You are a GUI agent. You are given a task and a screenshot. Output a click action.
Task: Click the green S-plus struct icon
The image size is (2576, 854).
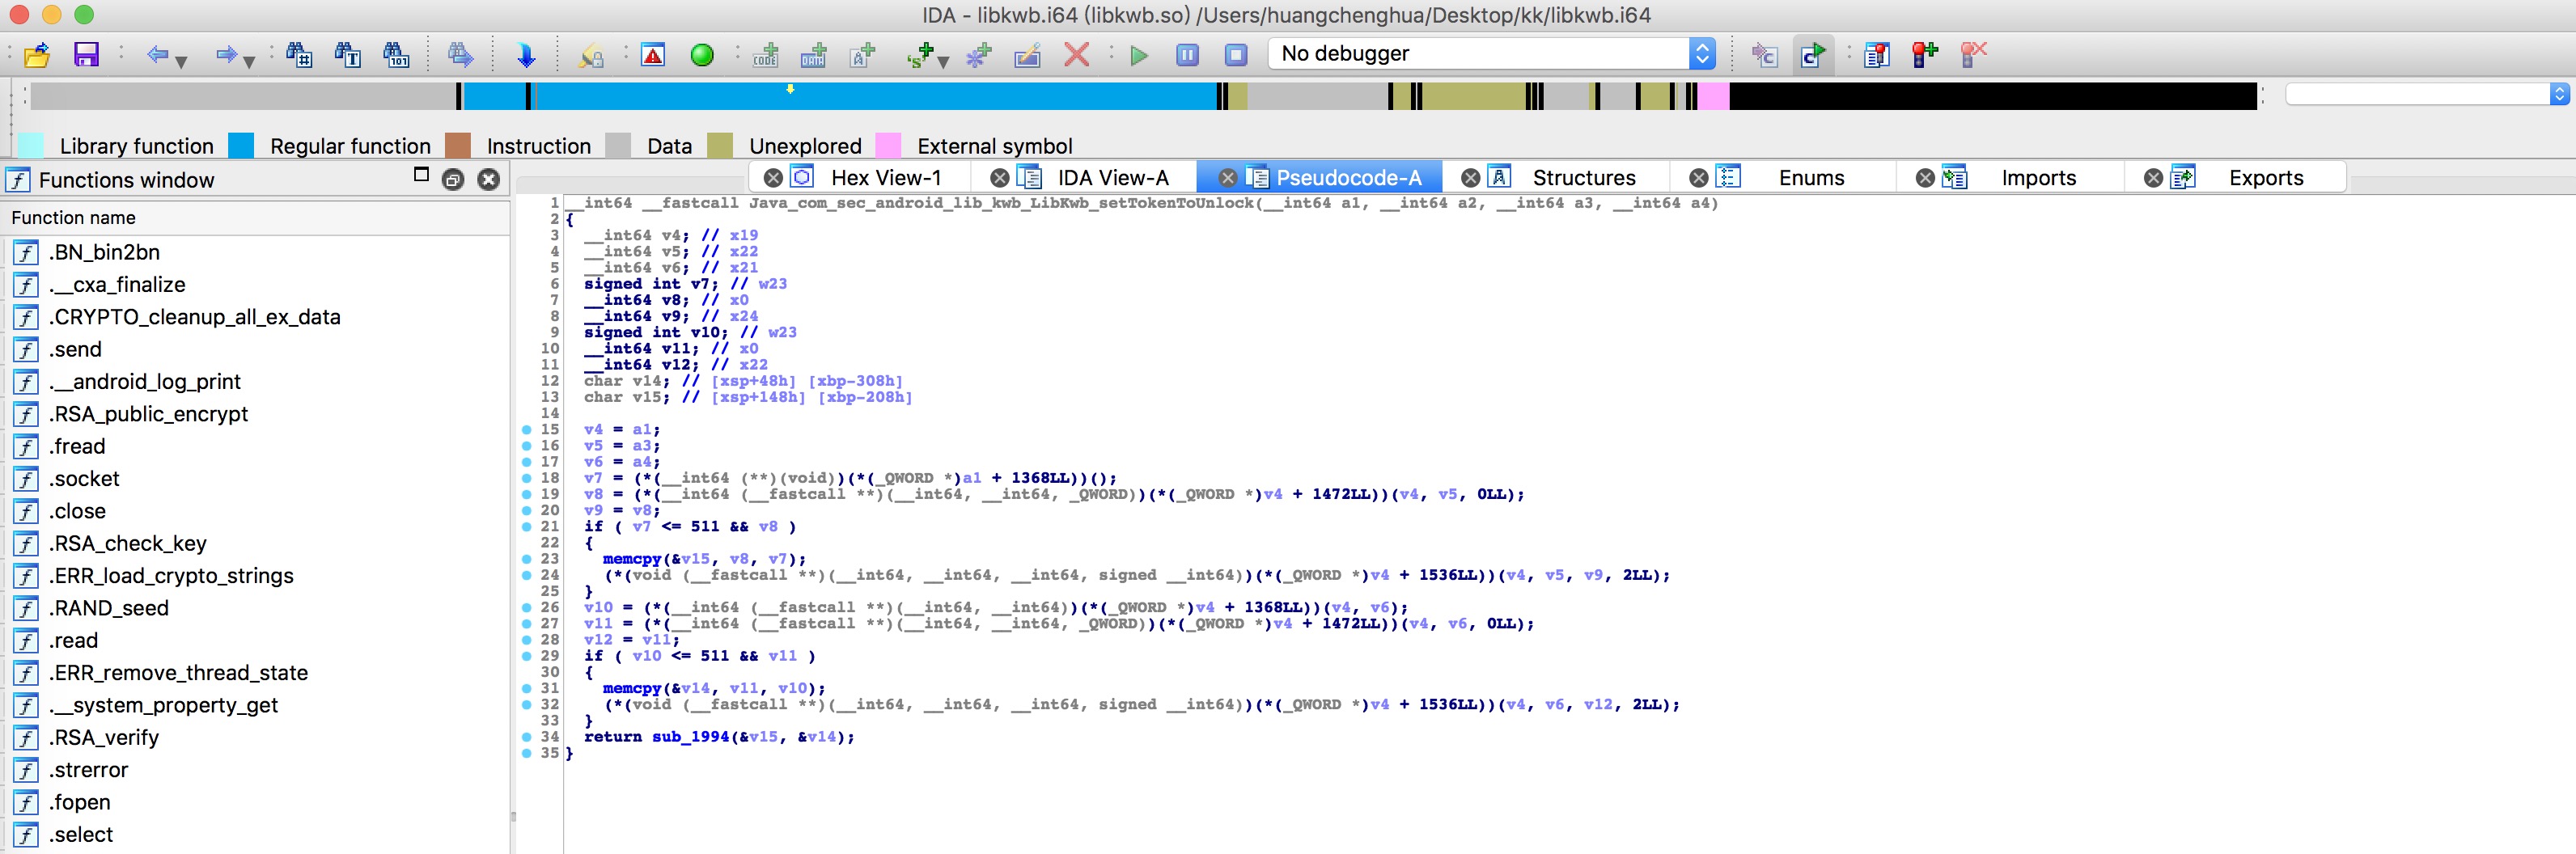pyautogui.click(x=920, y=54)
